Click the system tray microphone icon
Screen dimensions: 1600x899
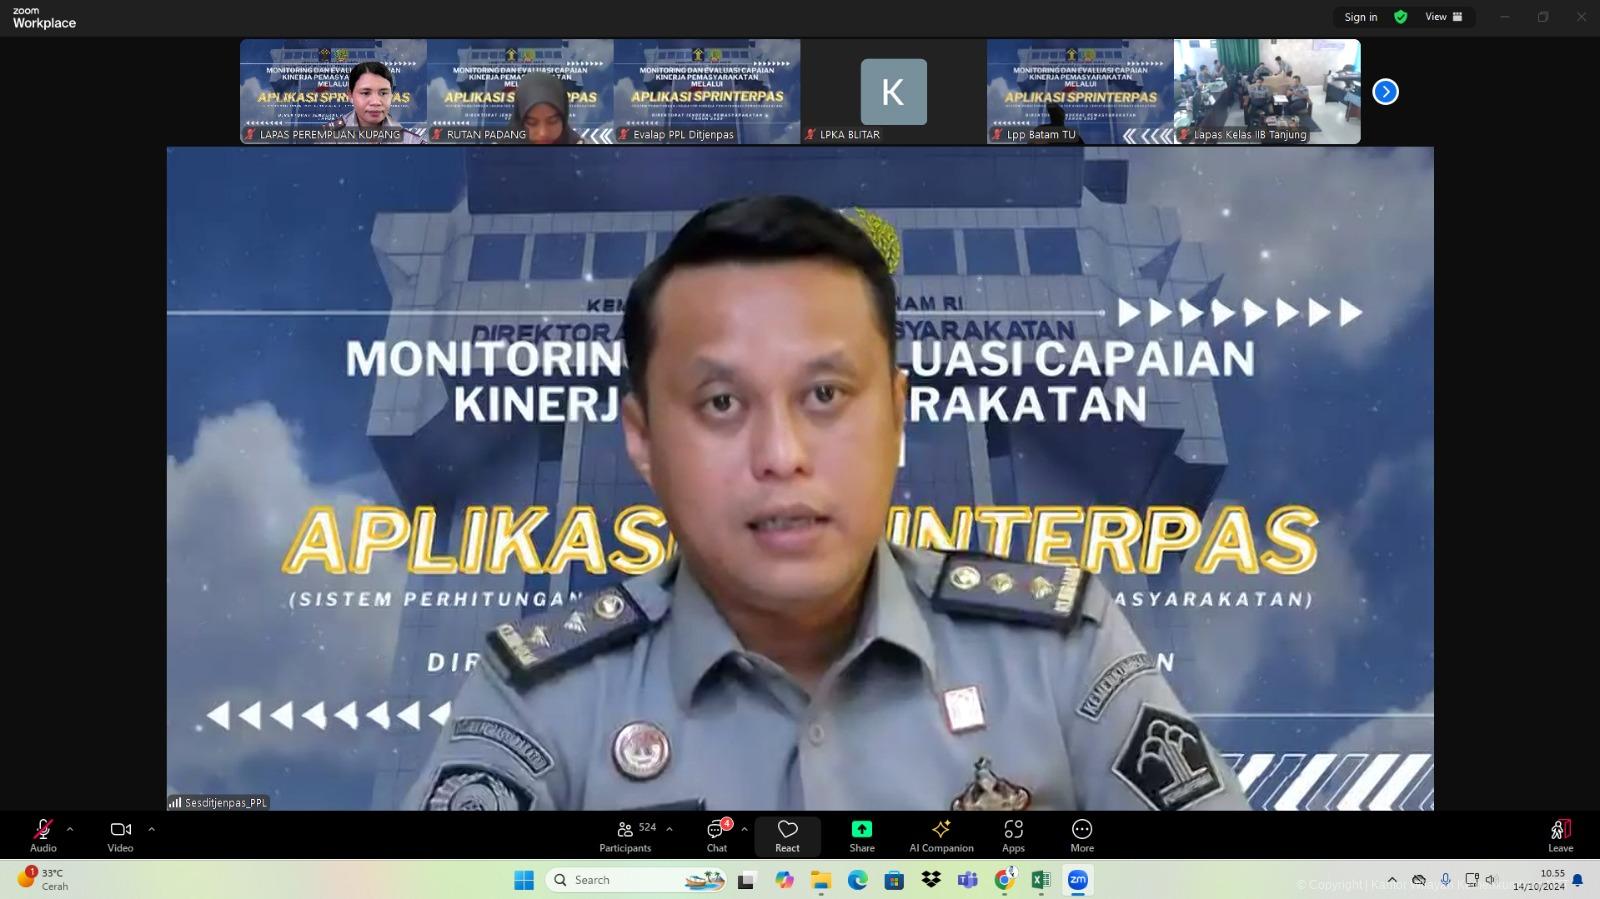(x=1445, y=880)
